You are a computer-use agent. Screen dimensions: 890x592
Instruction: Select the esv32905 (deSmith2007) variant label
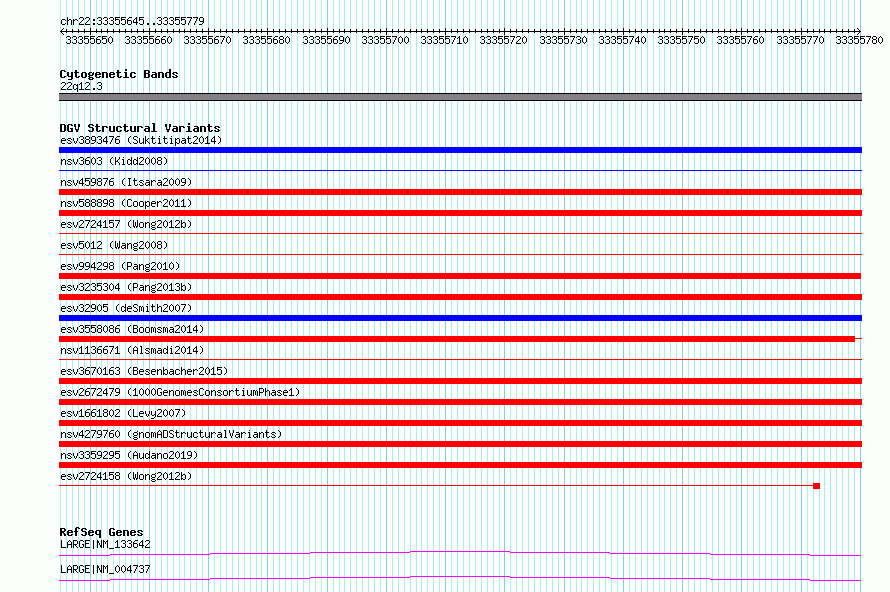(x=126, y=308)
